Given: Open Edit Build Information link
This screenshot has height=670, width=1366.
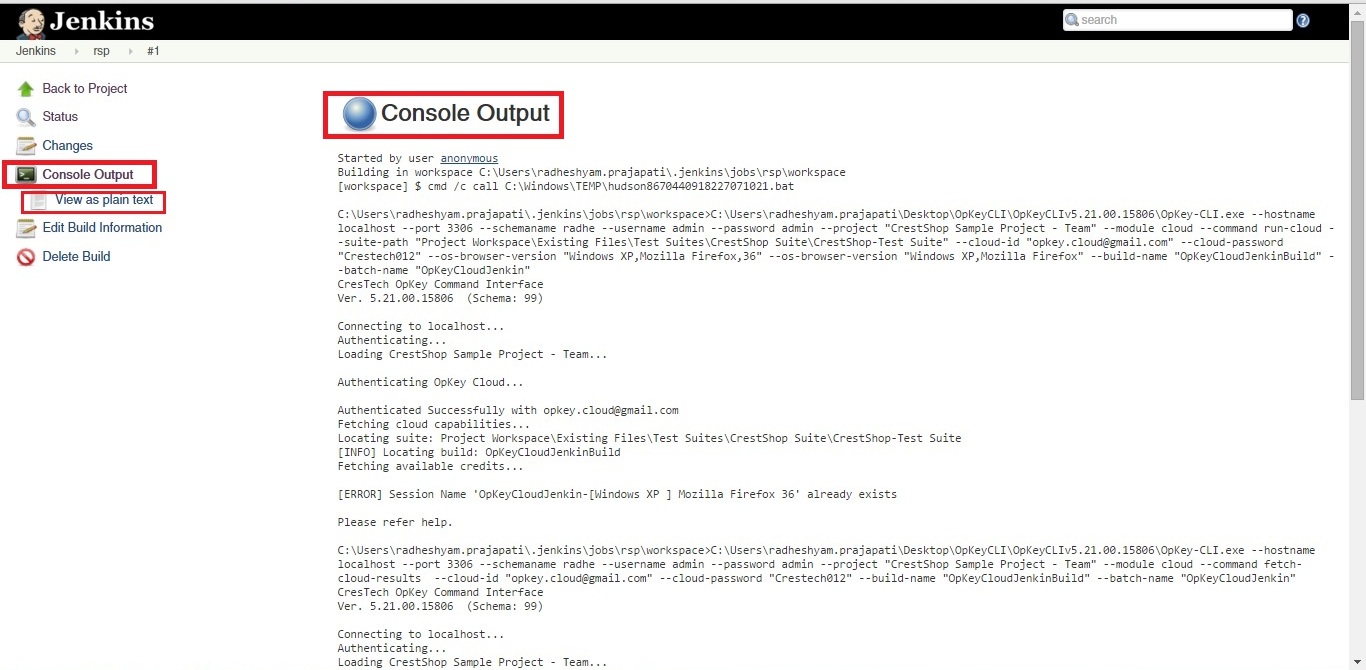Looking at the screenshot, I should tap(102, 228).
